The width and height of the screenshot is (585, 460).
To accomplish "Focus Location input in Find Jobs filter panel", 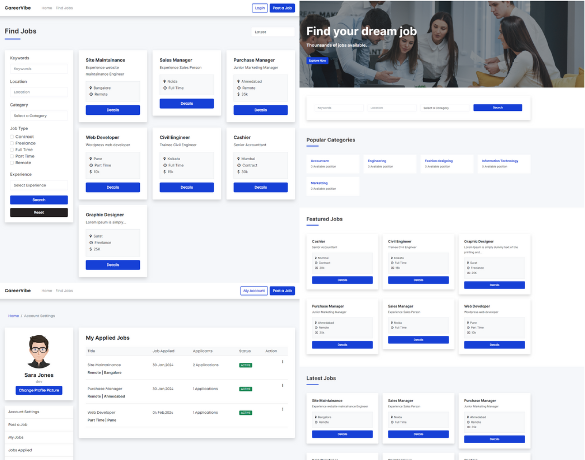I will (39, 92).
